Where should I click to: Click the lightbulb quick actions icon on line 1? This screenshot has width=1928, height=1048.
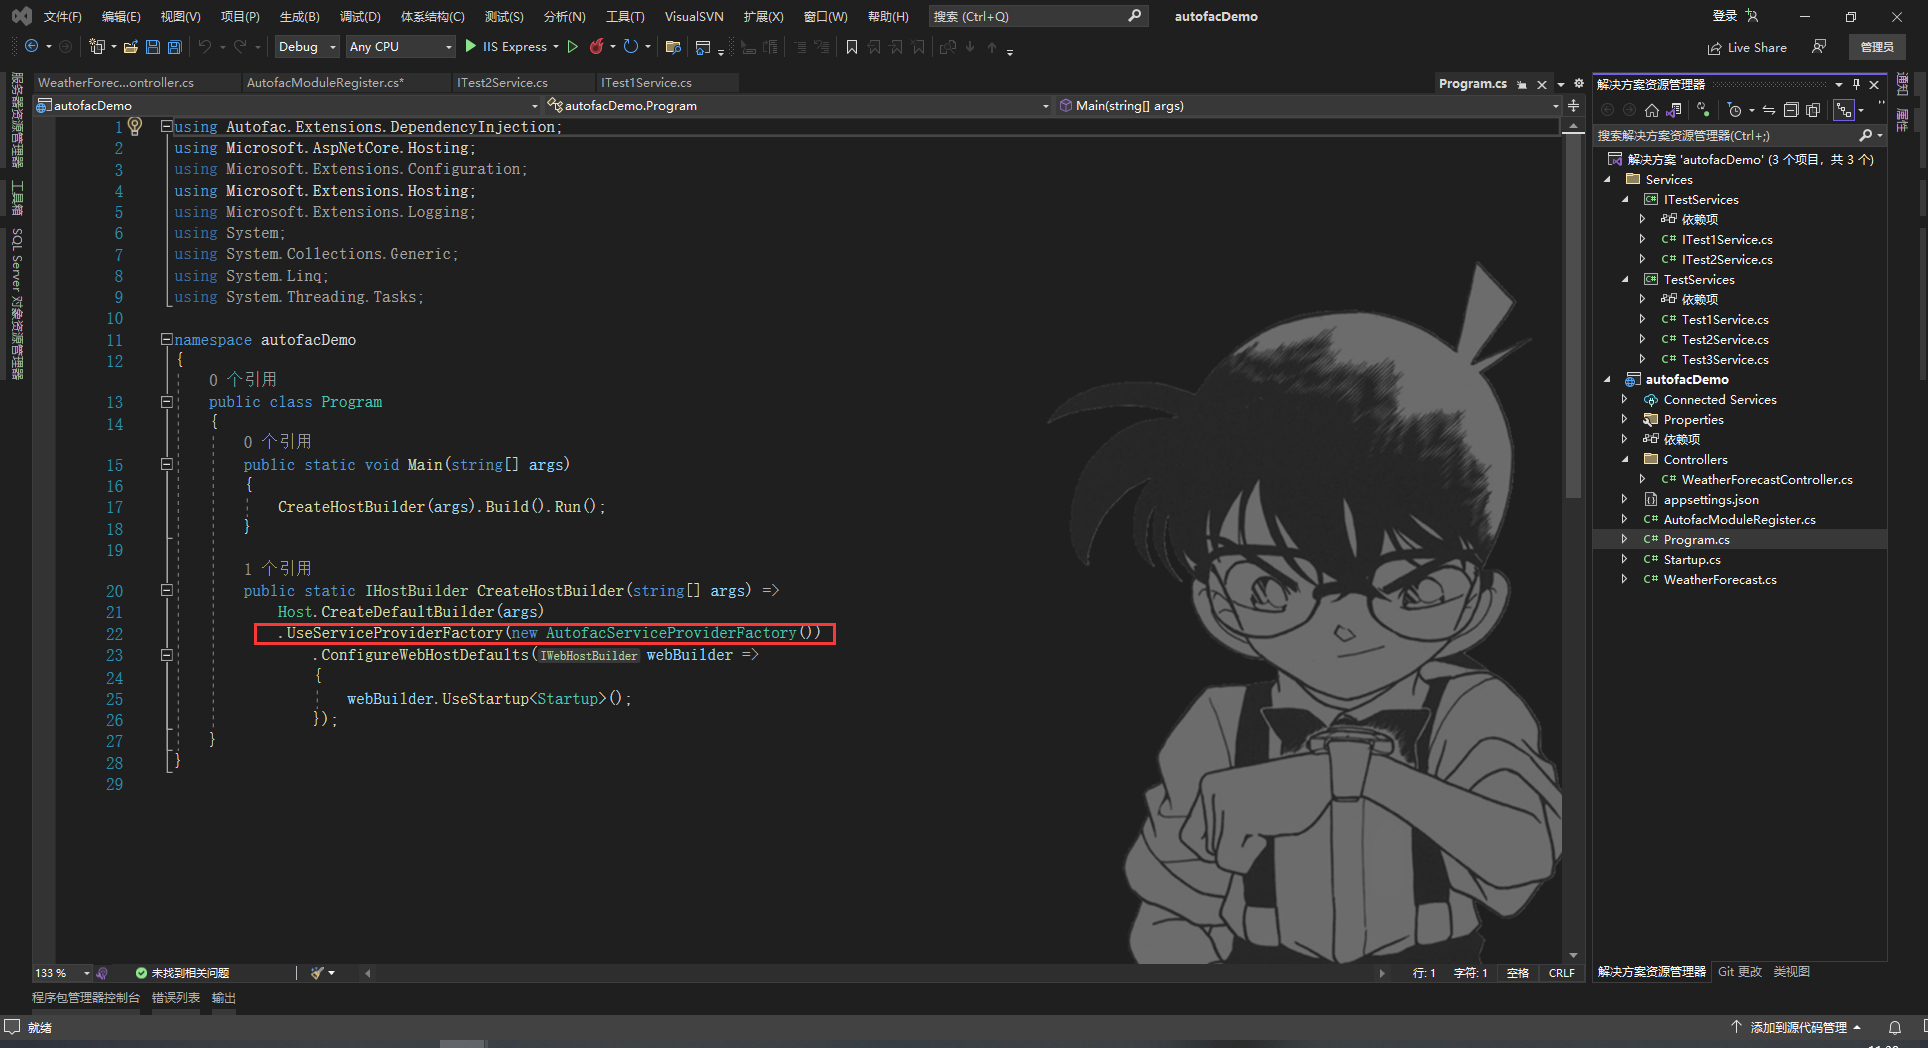pos(135,126)
